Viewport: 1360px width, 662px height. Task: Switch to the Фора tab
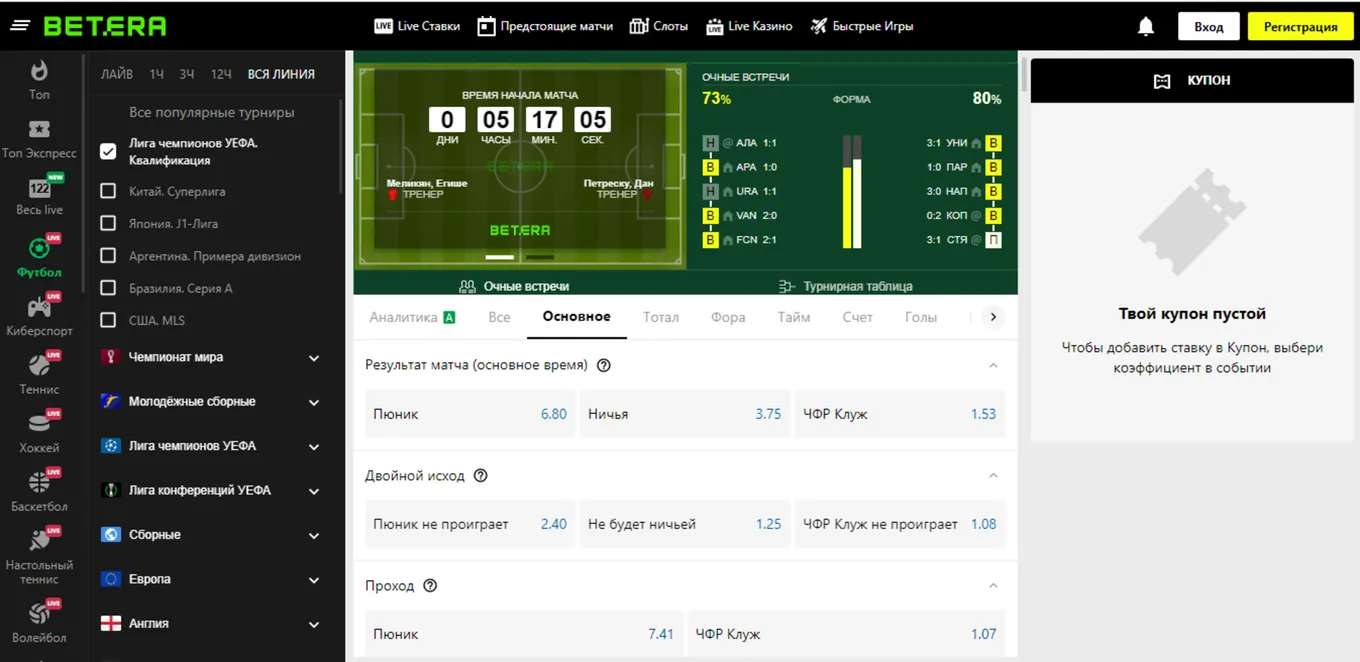point(728,317)
